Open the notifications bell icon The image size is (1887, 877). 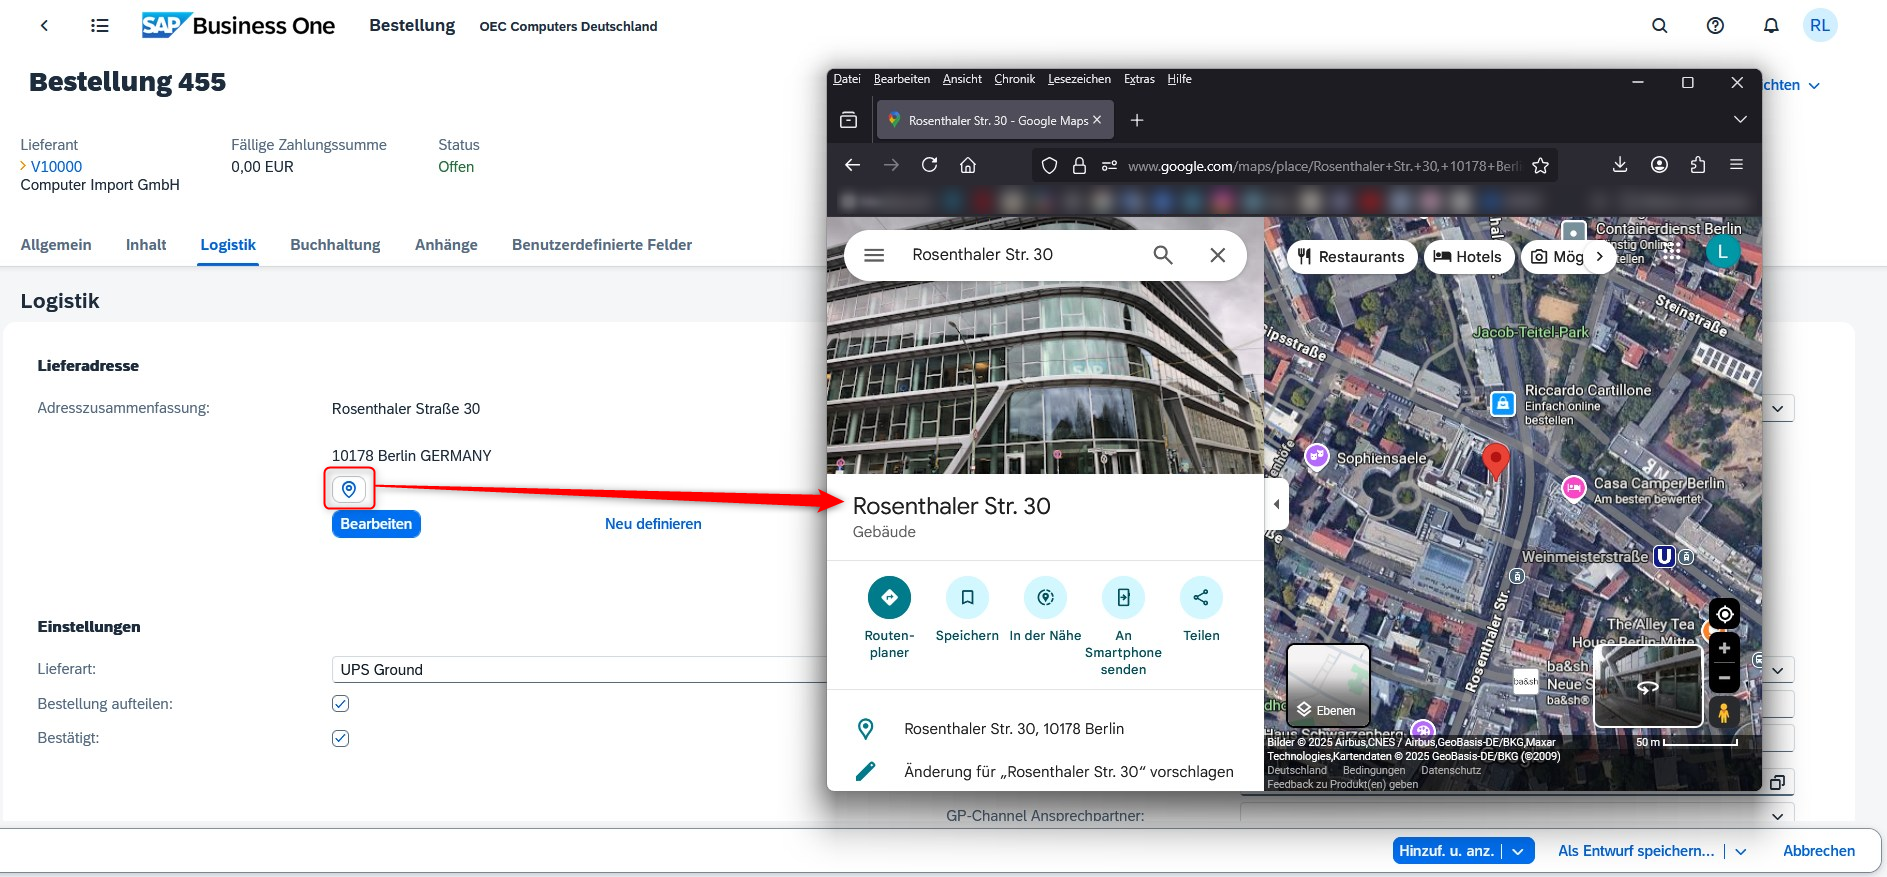(x=1770, y=26)
